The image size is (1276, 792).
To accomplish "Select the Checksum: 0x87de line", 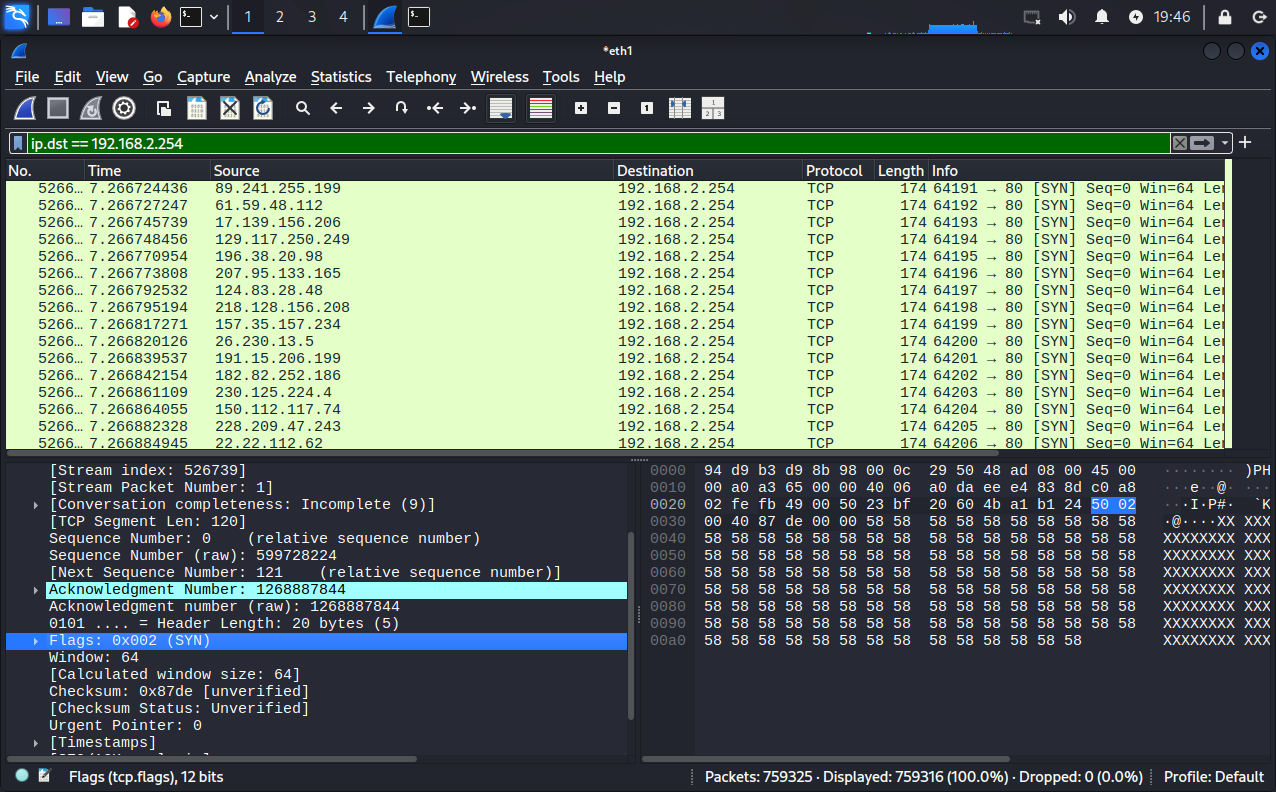I will pos(316,692).
